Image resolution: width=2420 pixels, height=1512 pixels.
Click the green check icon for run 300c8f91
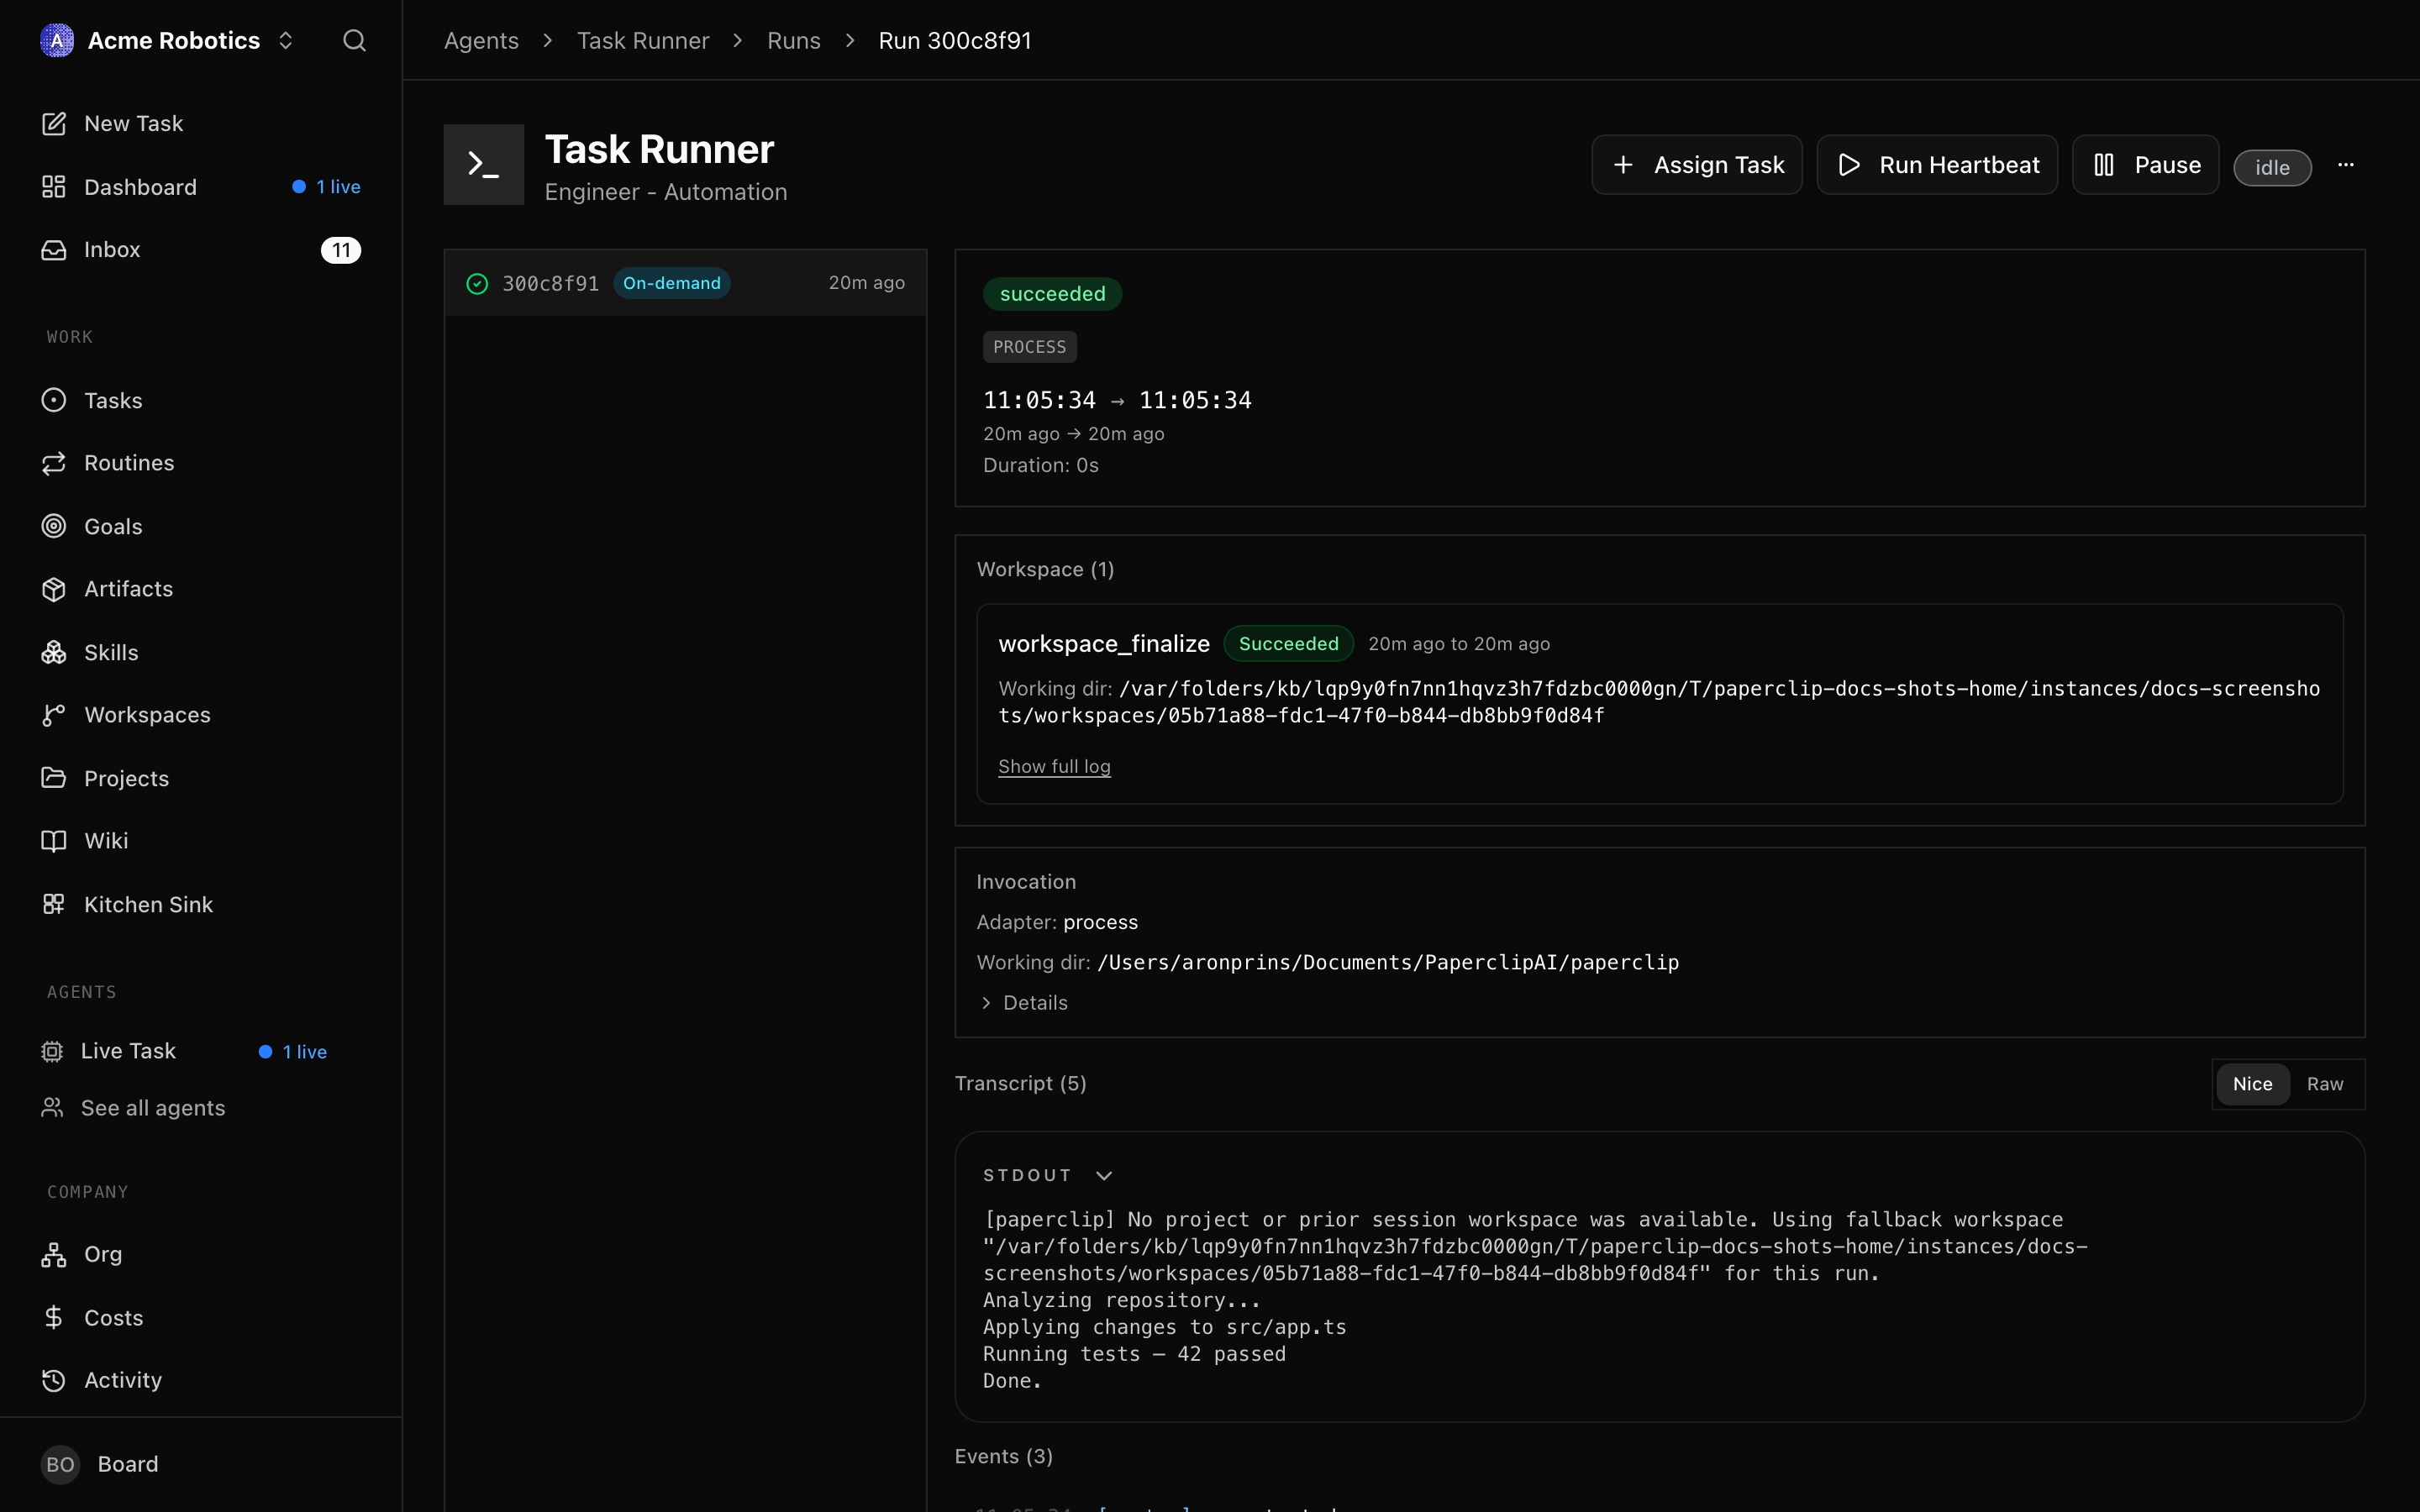tap(477, 284)
